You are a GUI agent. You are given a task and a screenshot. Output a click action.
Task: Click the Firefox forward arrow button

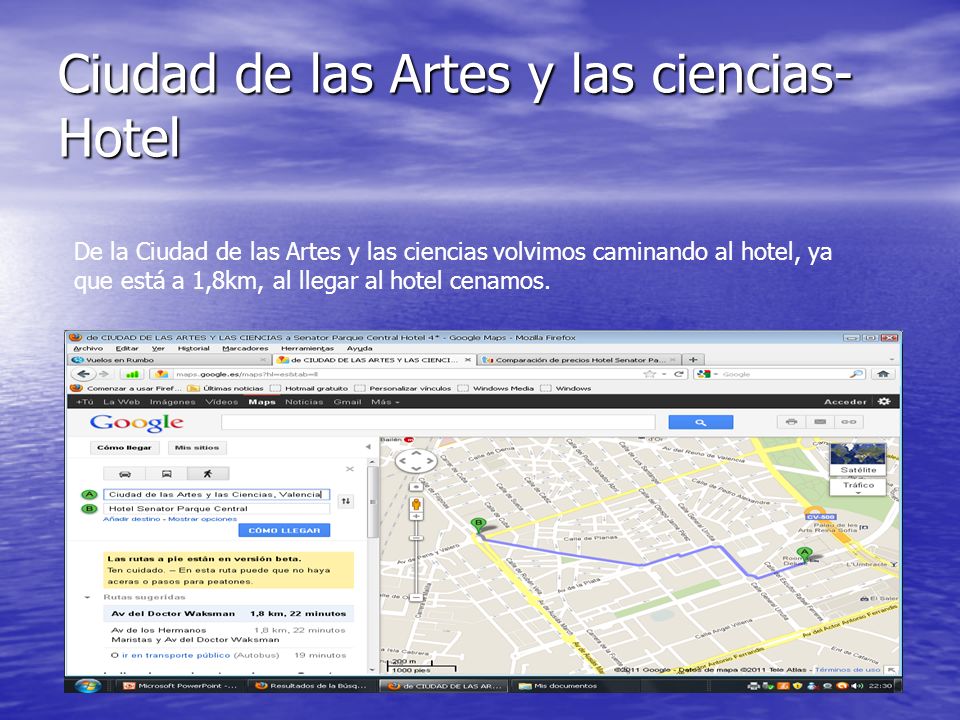point(103,374)
